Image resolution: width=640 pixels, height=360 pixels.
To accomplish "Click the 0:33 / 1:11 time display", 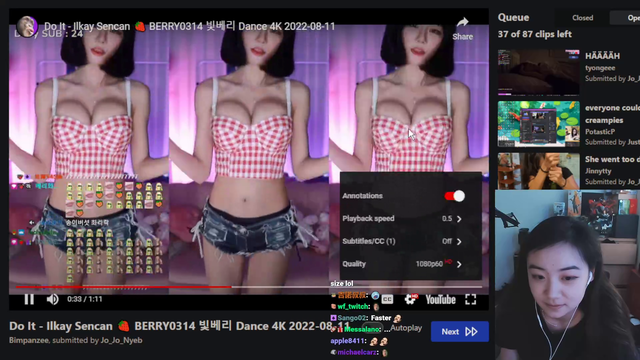I will 84,299.
